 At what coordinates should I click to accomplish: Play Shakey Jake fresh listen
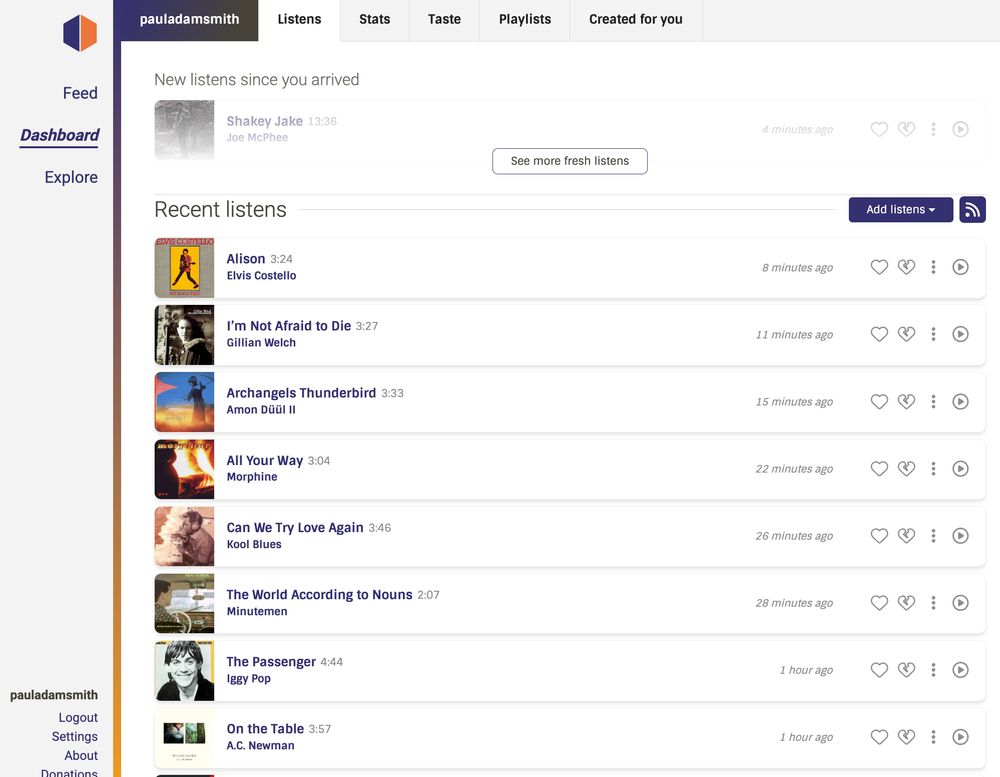pyautogui.click(x=960, y=129)
